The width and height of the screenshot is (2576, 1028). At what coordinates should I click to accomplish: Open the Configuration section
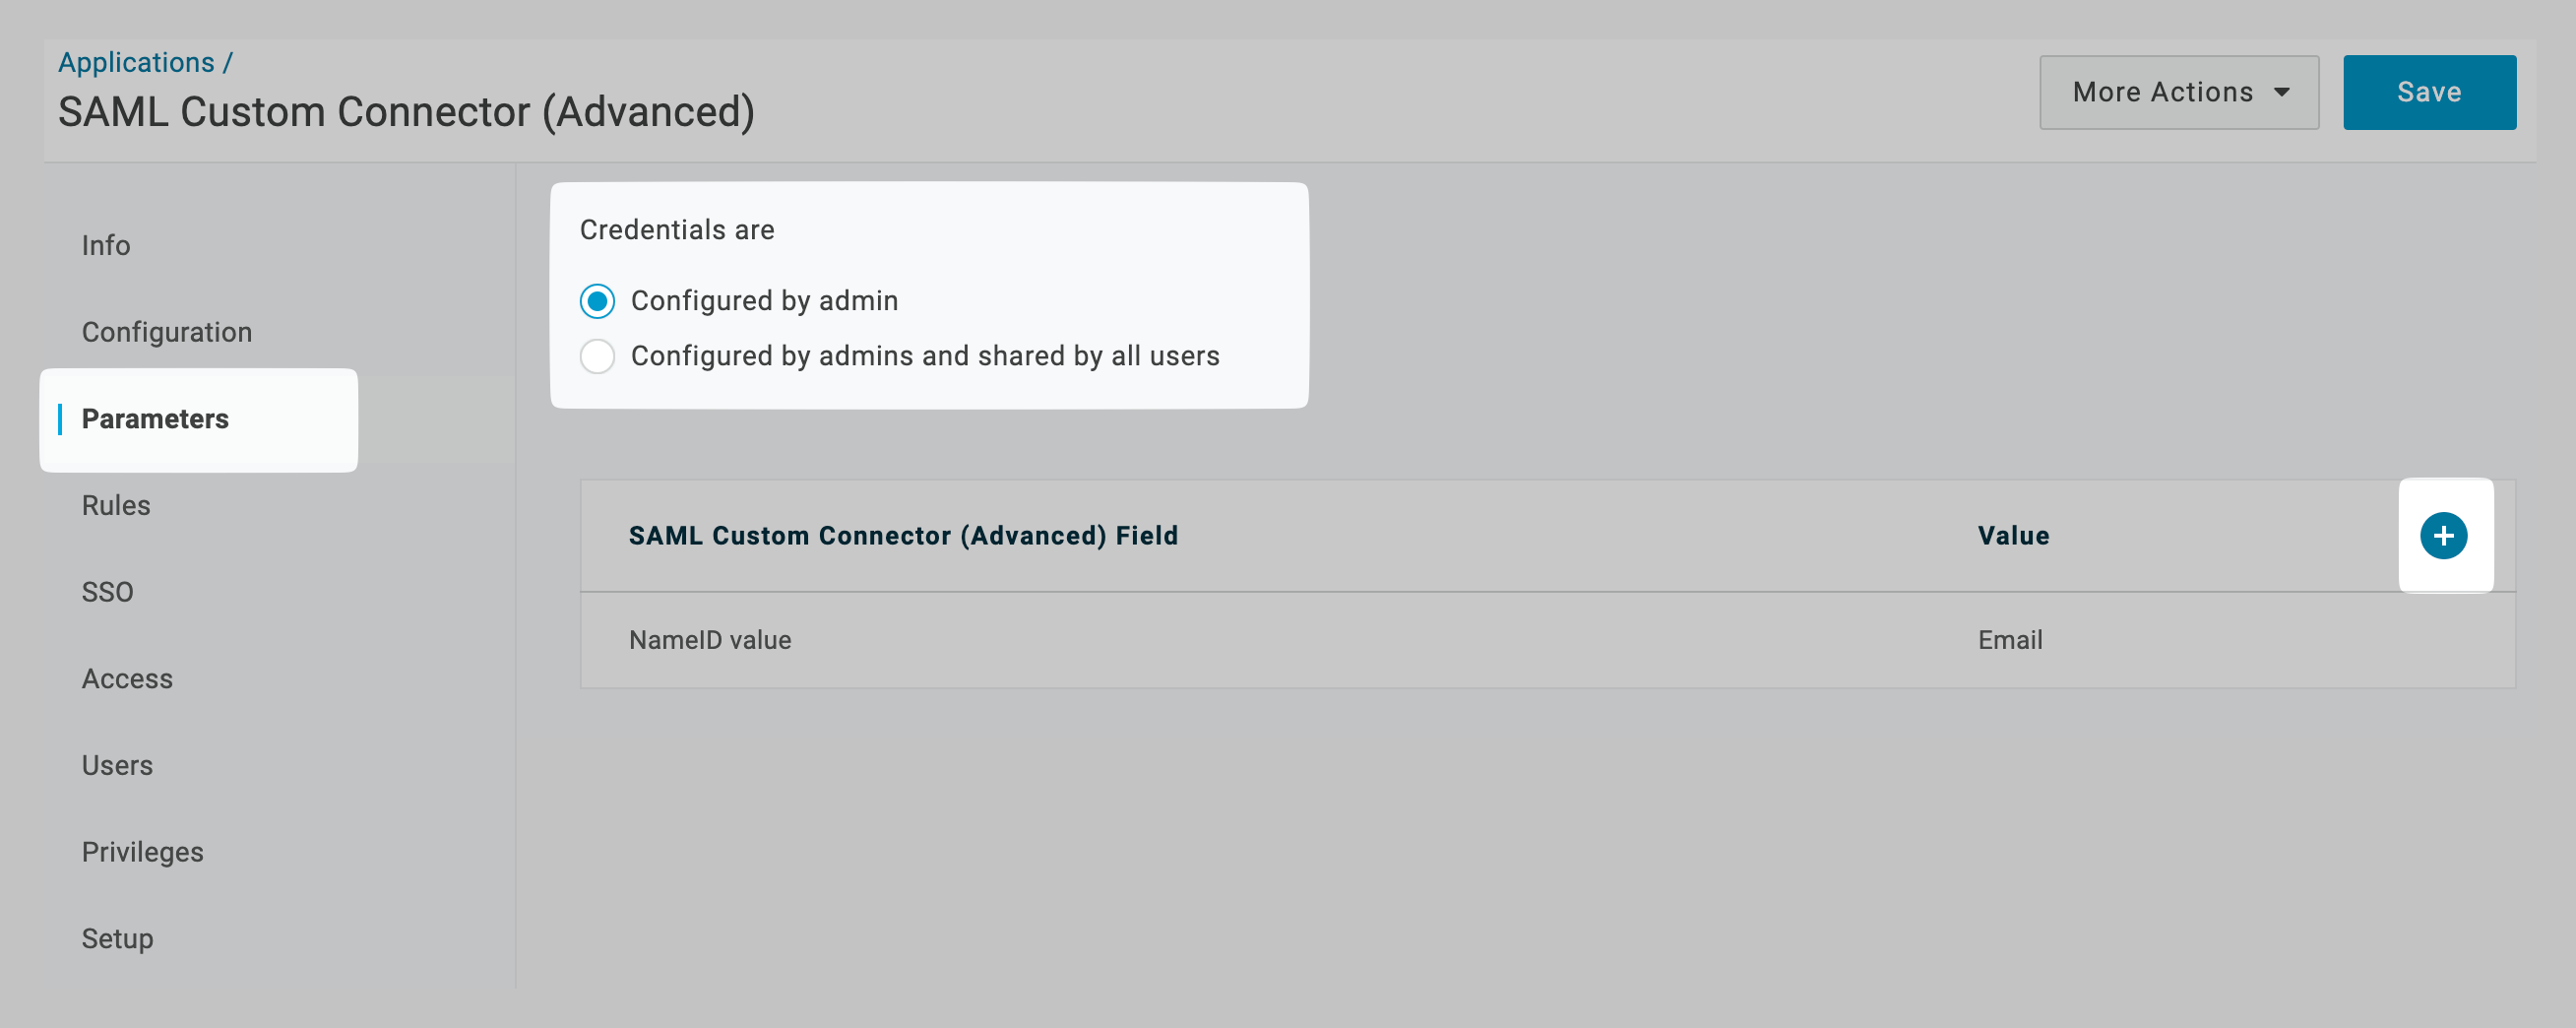(166, 331)
